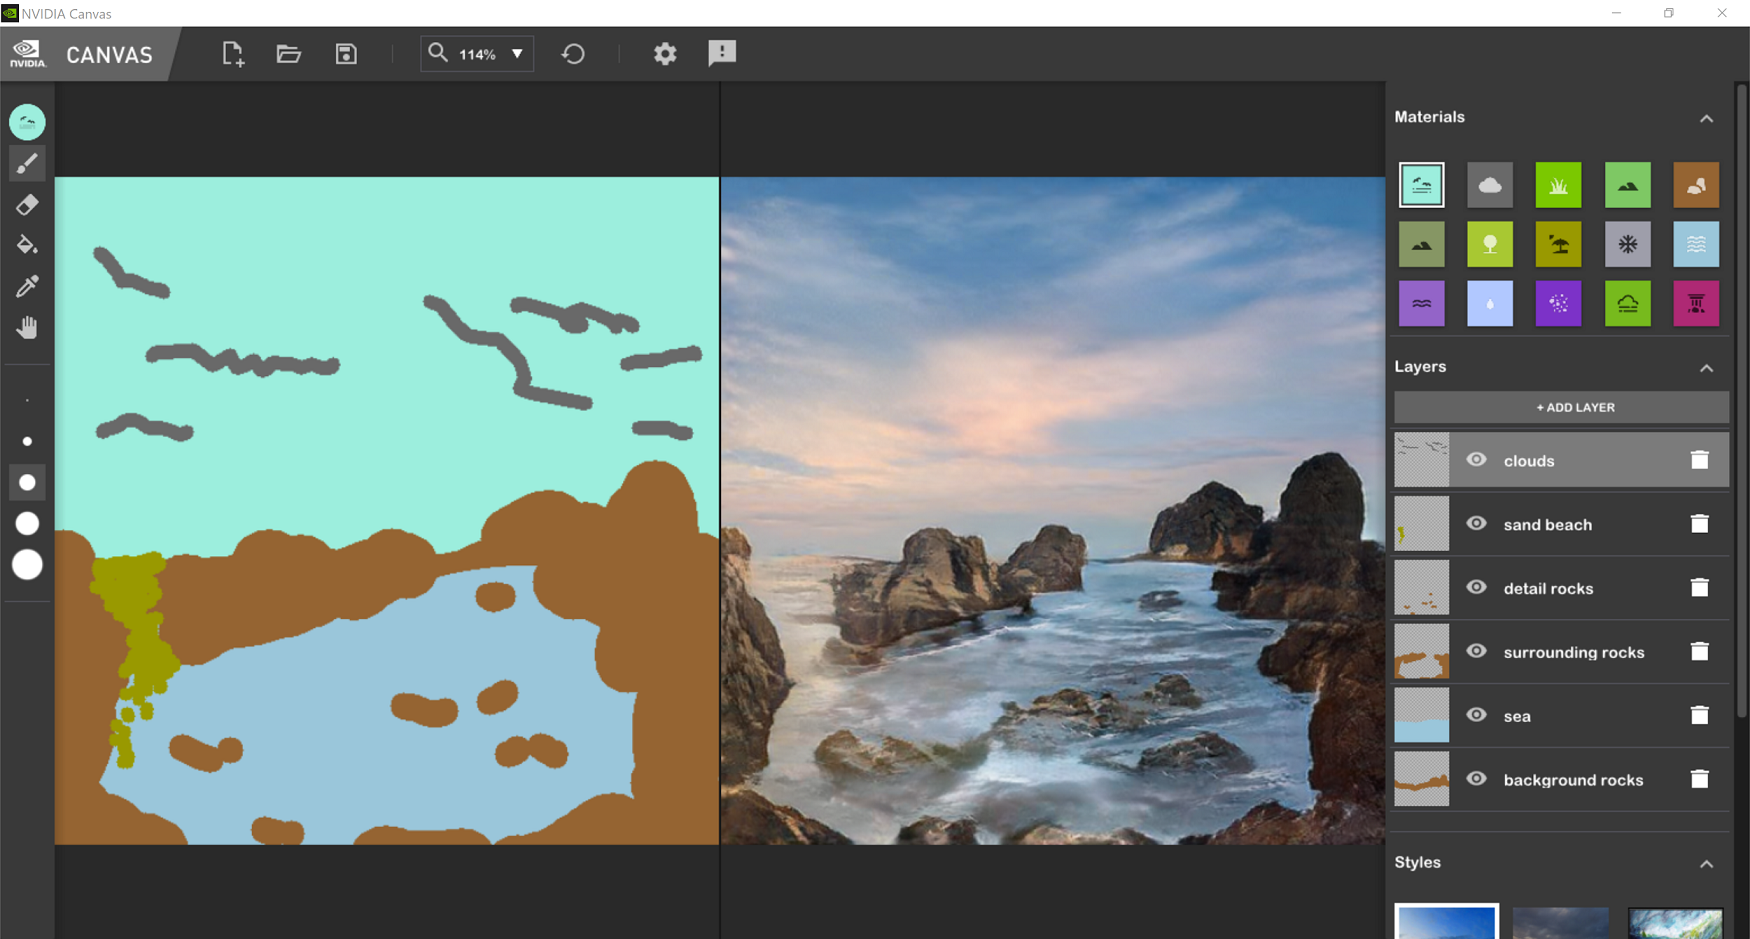
Task: Pick the Fill Bucket tool
Action: point(27,244)
